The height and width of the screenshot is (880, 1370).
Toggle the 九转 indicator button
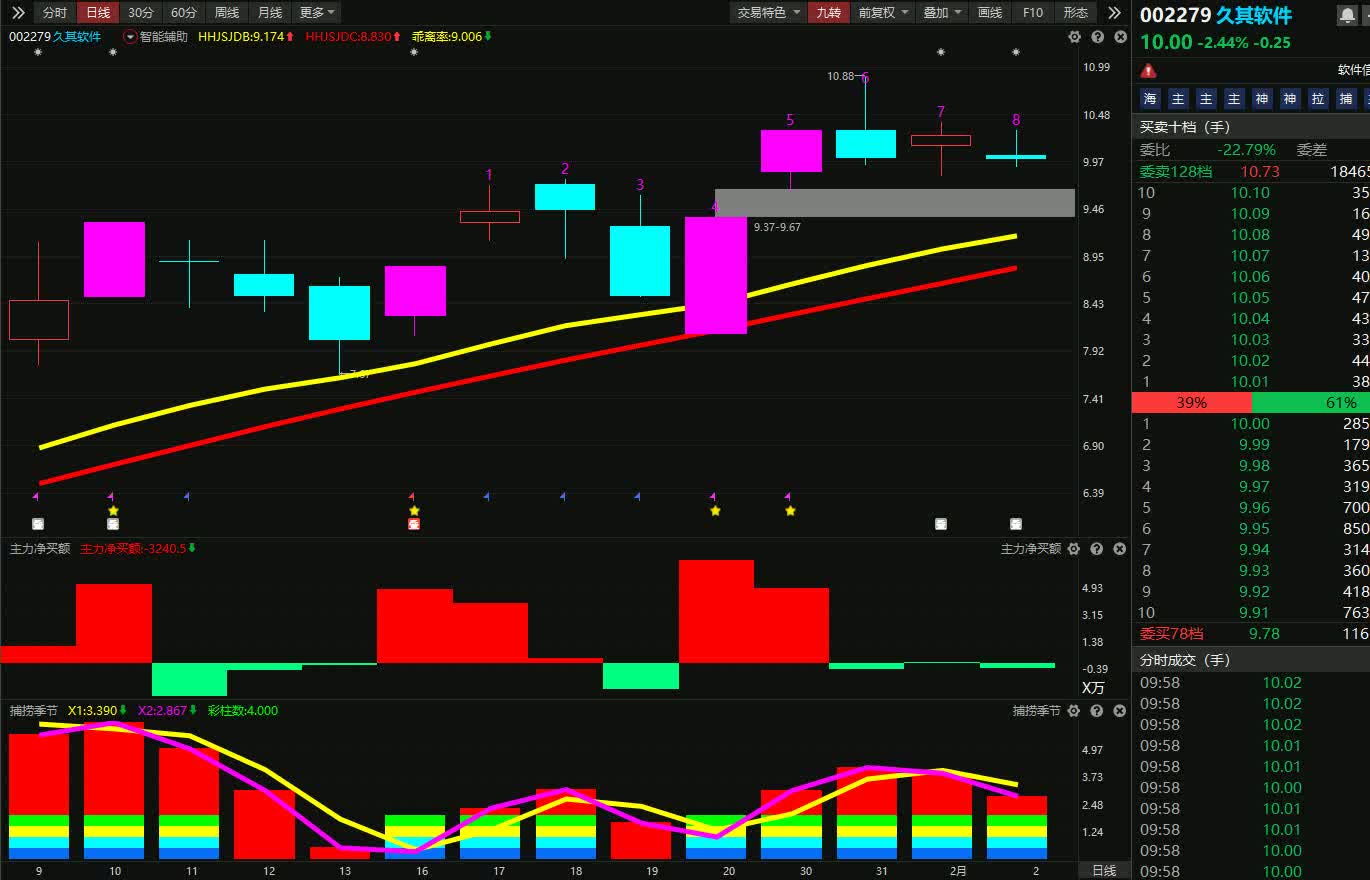click(x=828, y=13)
